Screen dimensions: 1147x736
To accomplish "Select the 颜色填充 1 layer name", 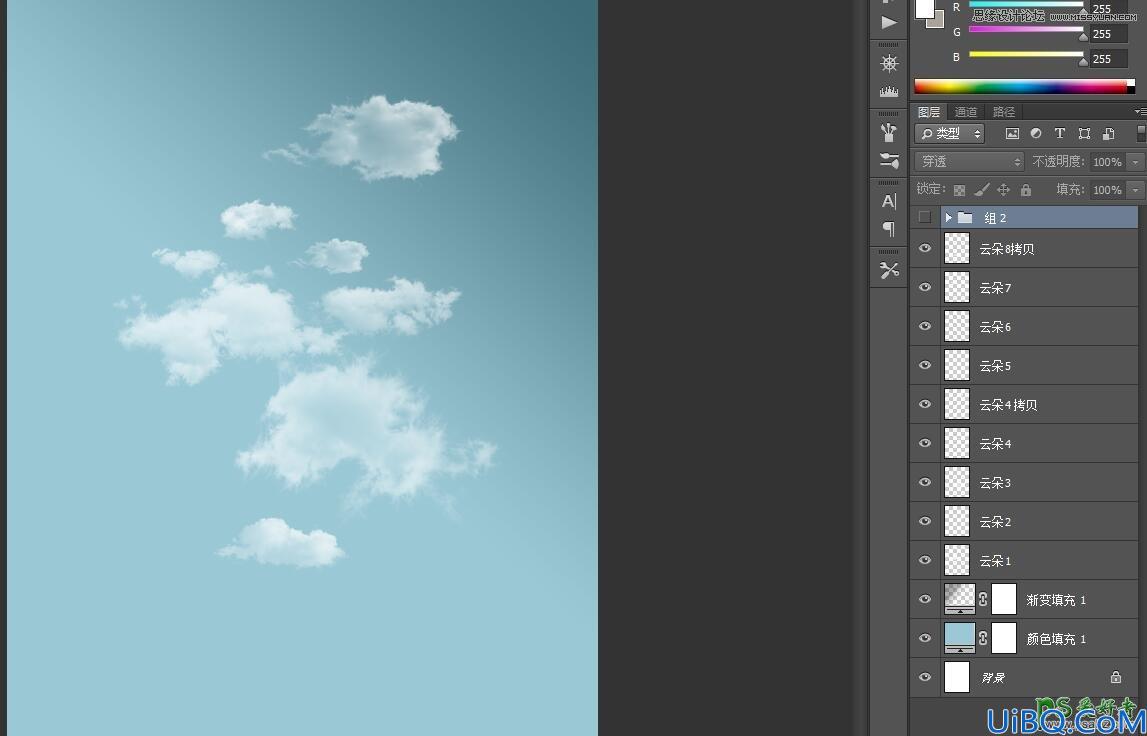I will coord(1056,639).
